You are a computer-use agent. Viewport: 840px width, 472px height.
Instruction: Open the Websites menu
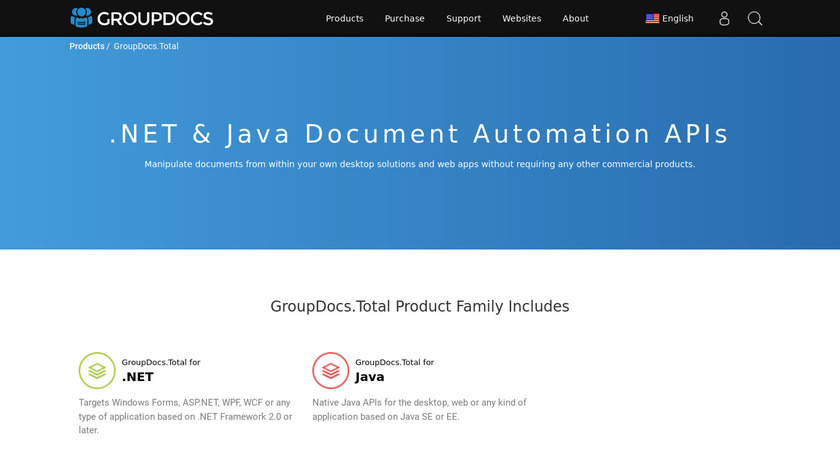[521, 18]
